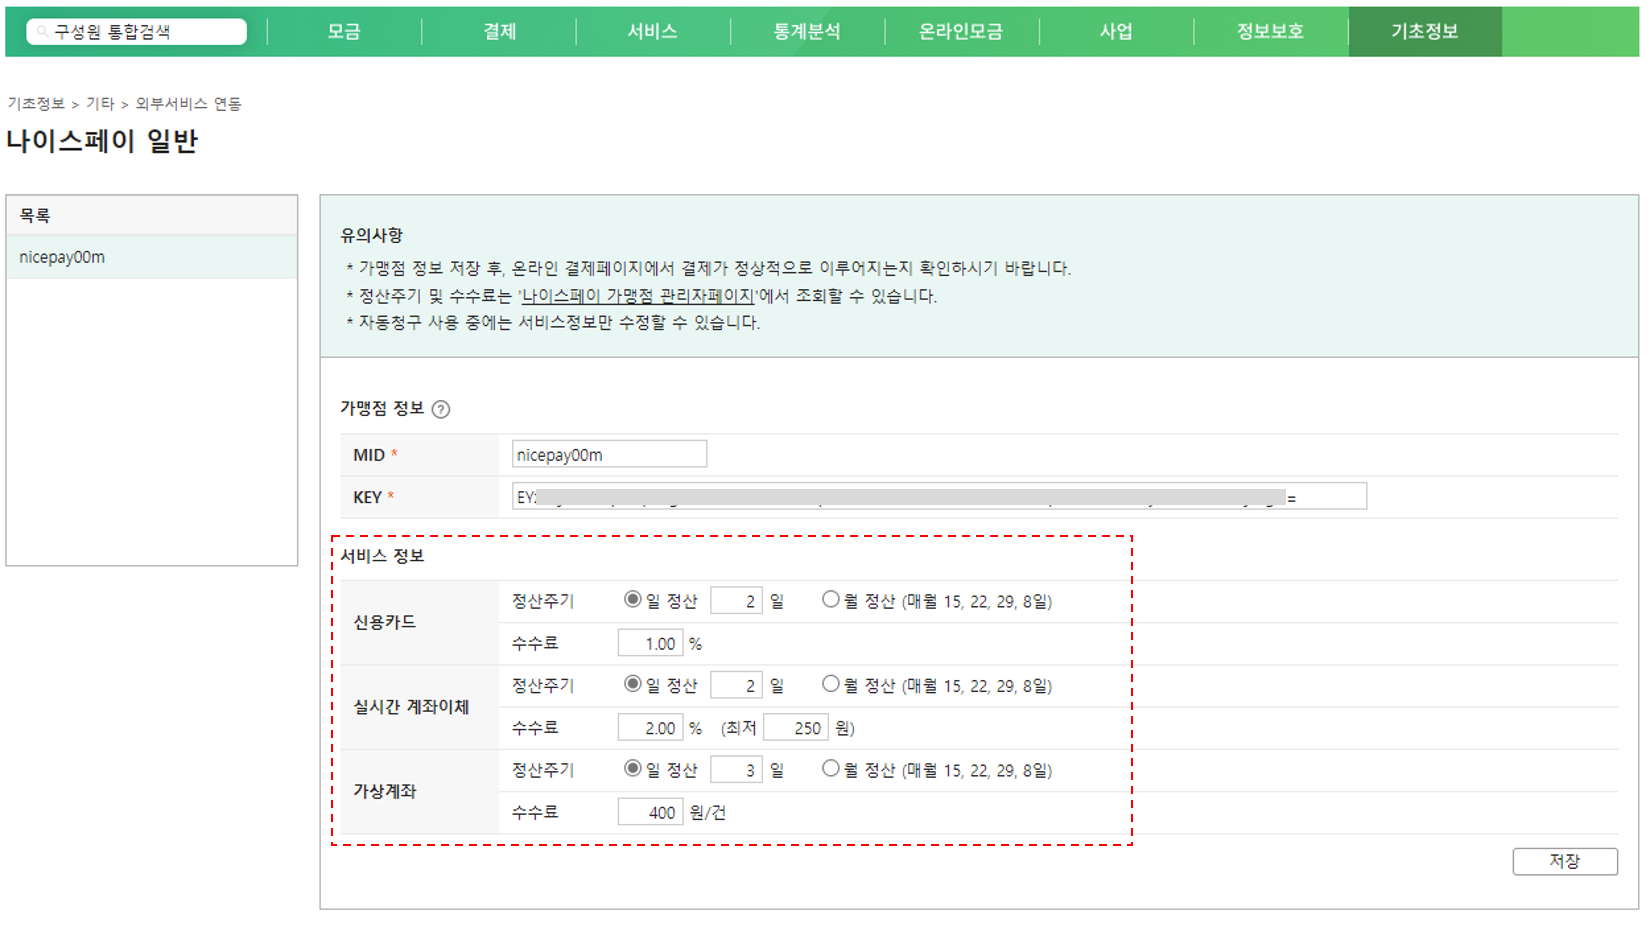Click the 가상계좌 수수료 400 field
Image resolution: width=1650 pixels, height=927 pixels.
click(650, 812)
